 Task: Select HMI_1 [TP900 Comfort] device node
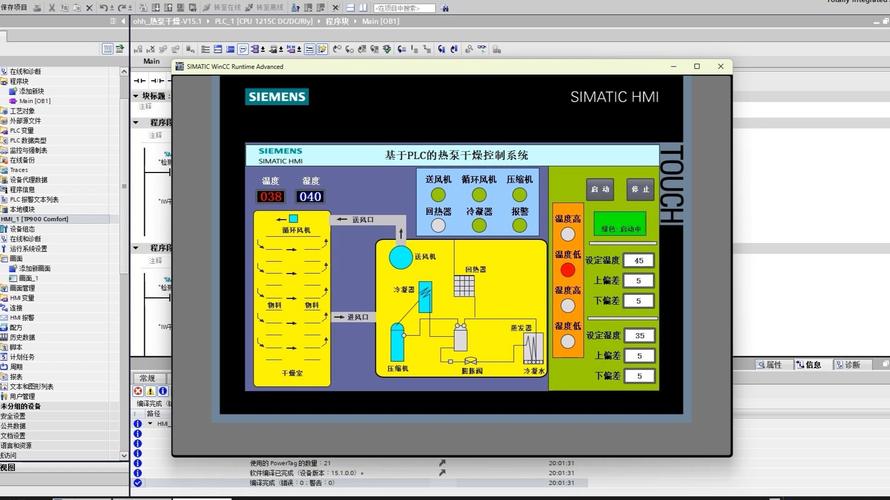(x=34, y=219)
